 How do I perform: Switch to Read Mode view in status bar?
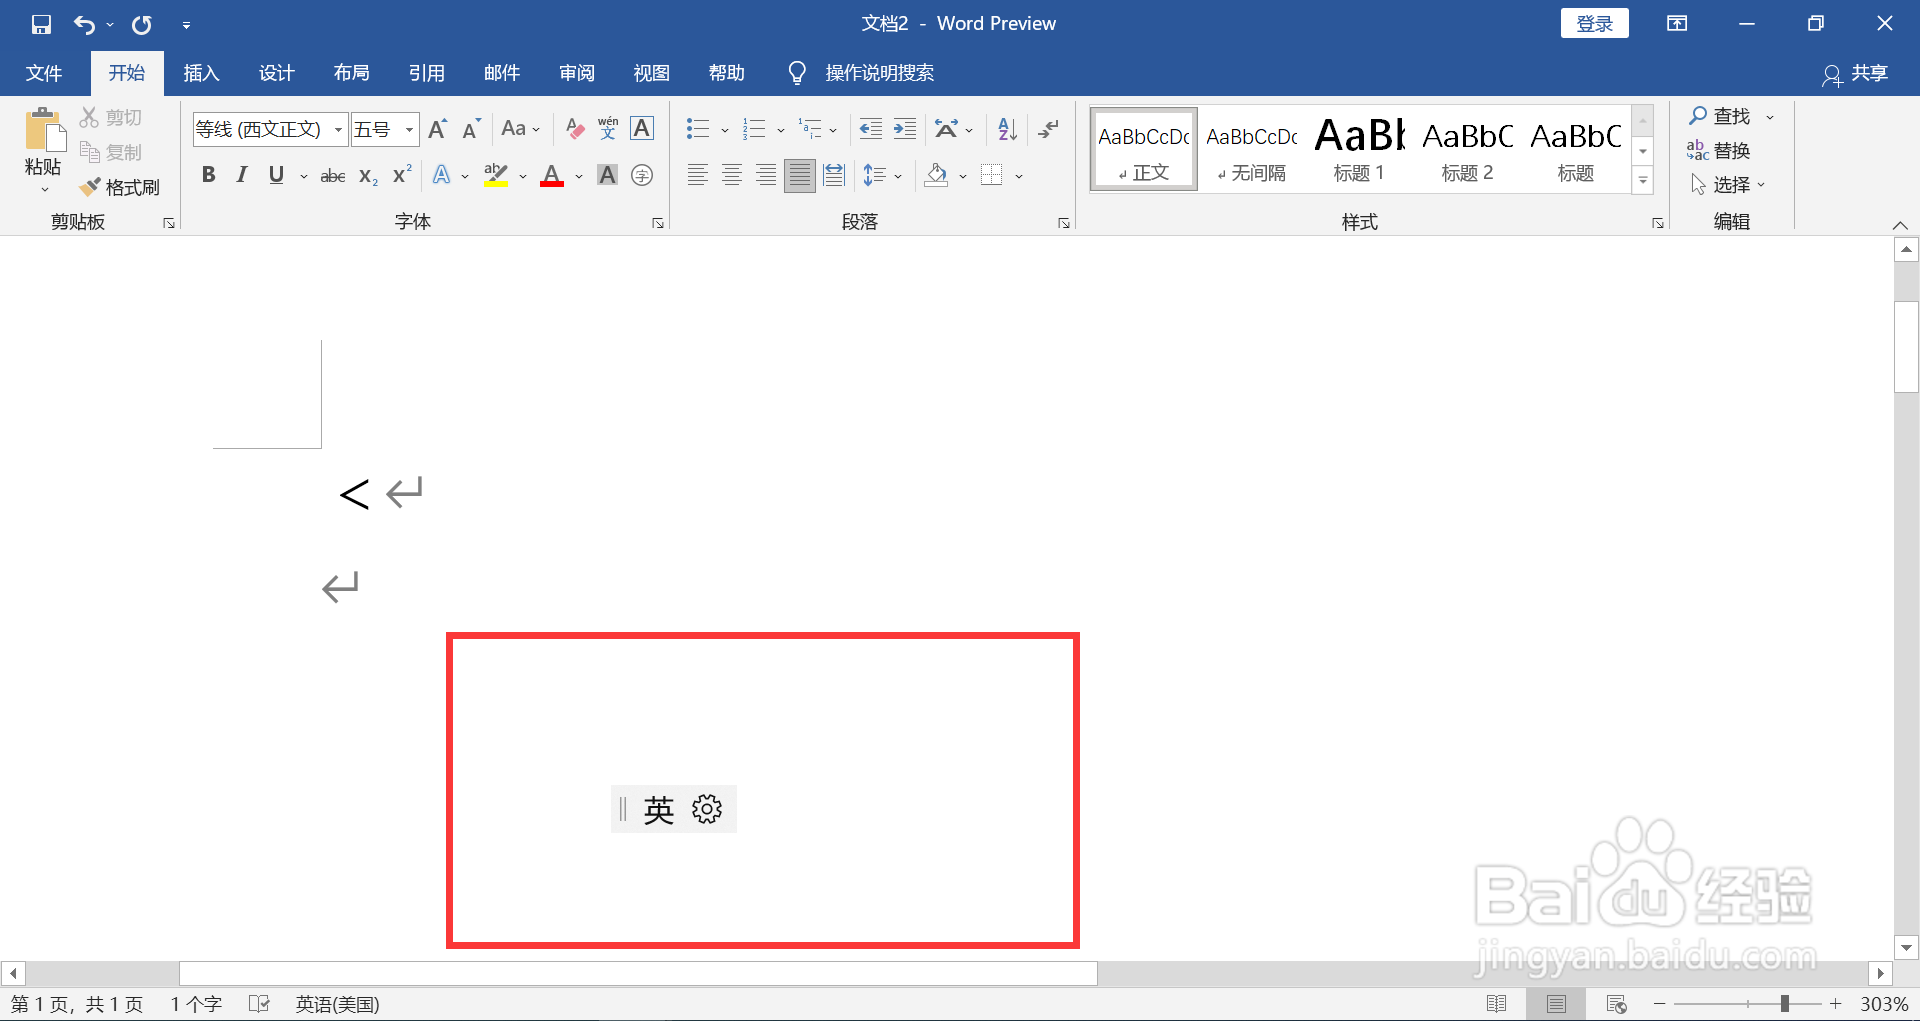pos(1497,1004)
